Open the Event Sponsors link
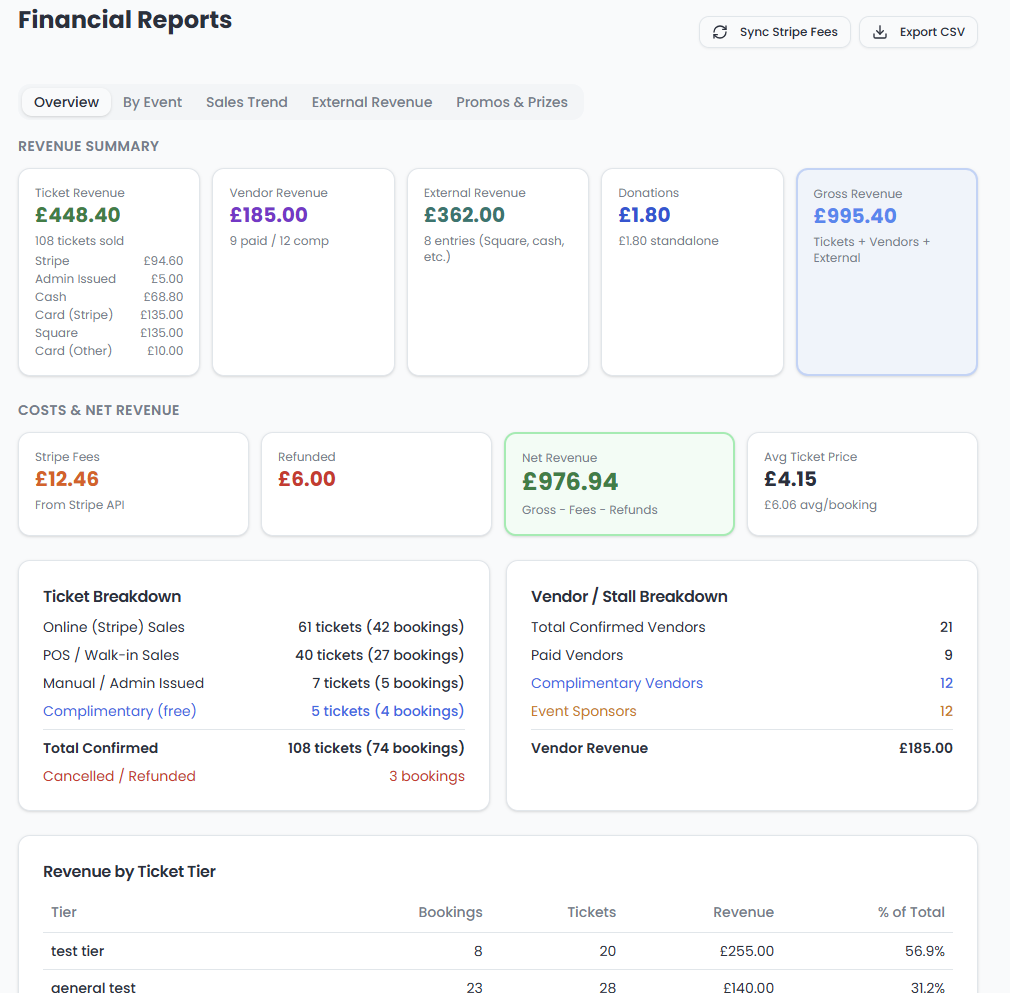Viewport: 1010px width, 993px height. pos(584,711)
